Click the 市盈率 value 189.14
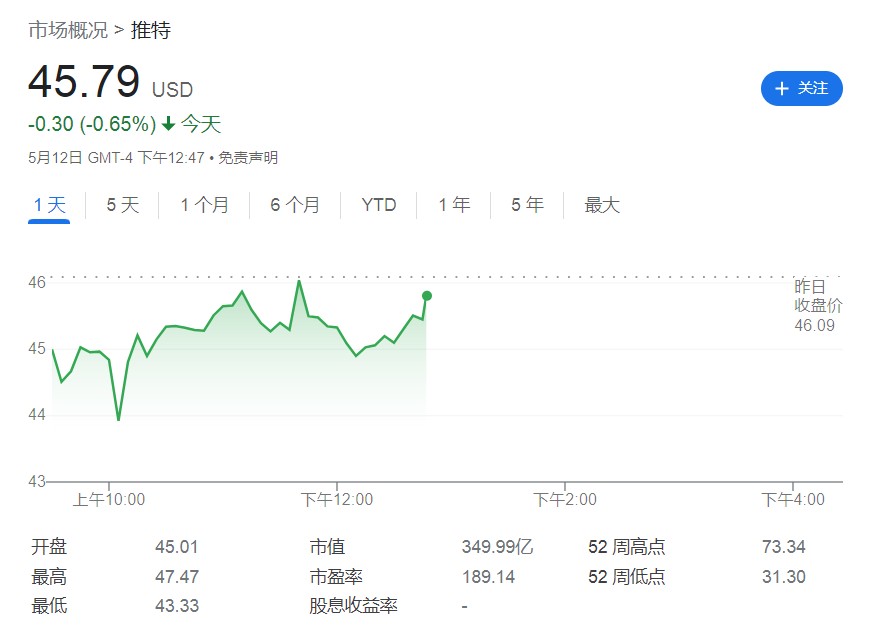Viewport: 893px width, 628px height. tap(488, 577)
